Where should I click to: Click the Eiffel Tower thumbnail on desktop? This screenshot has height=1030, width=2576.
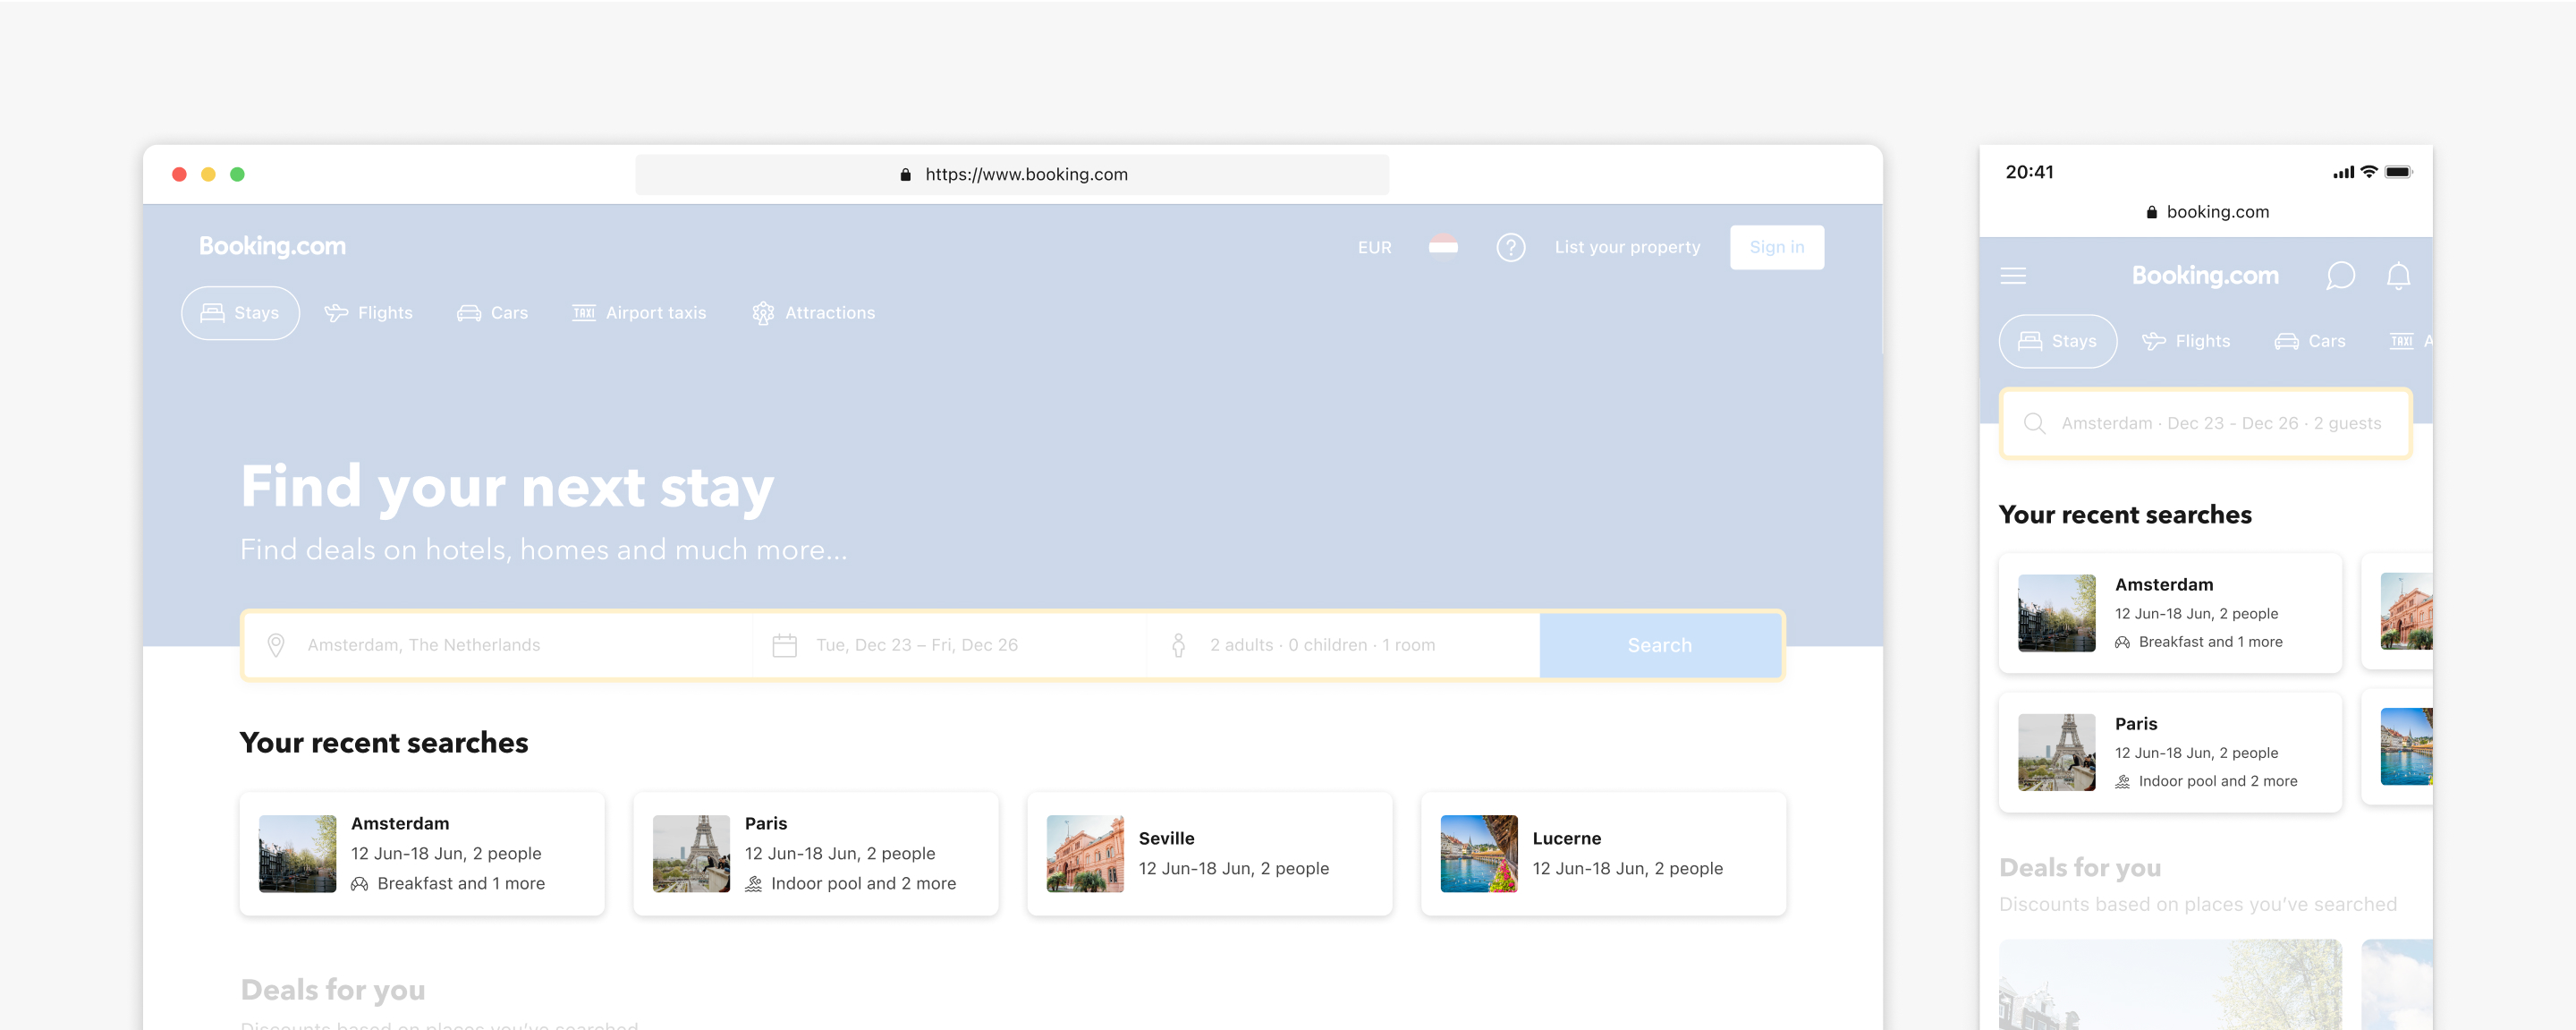pos(691,853)
